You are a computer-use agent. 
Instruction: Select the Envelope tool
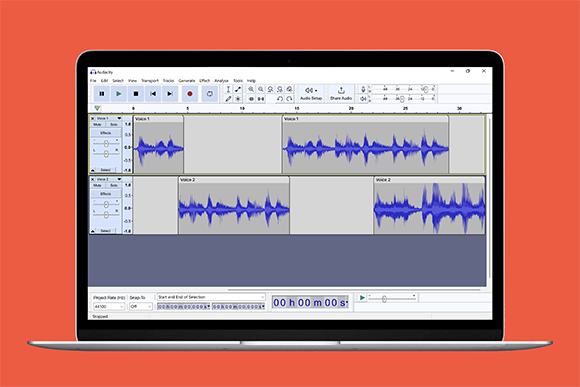click(238, 89)
